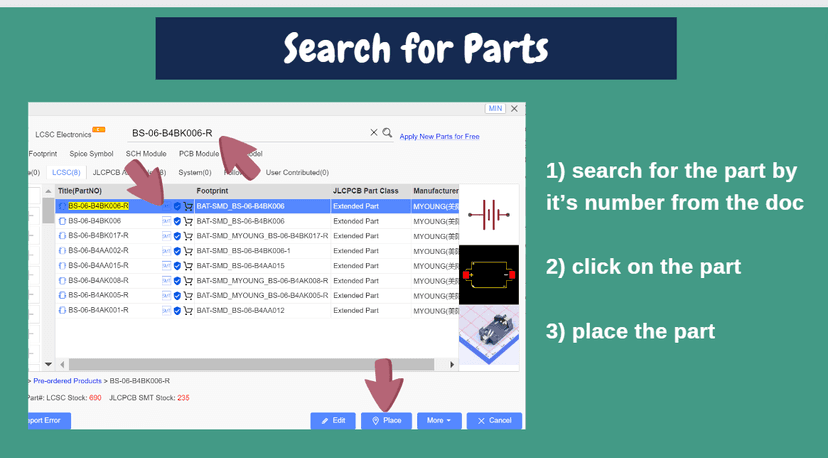Open the Apply New Parts for Free link
The height and width of the screenshot is (458, 828).
[x=439, y=136]
